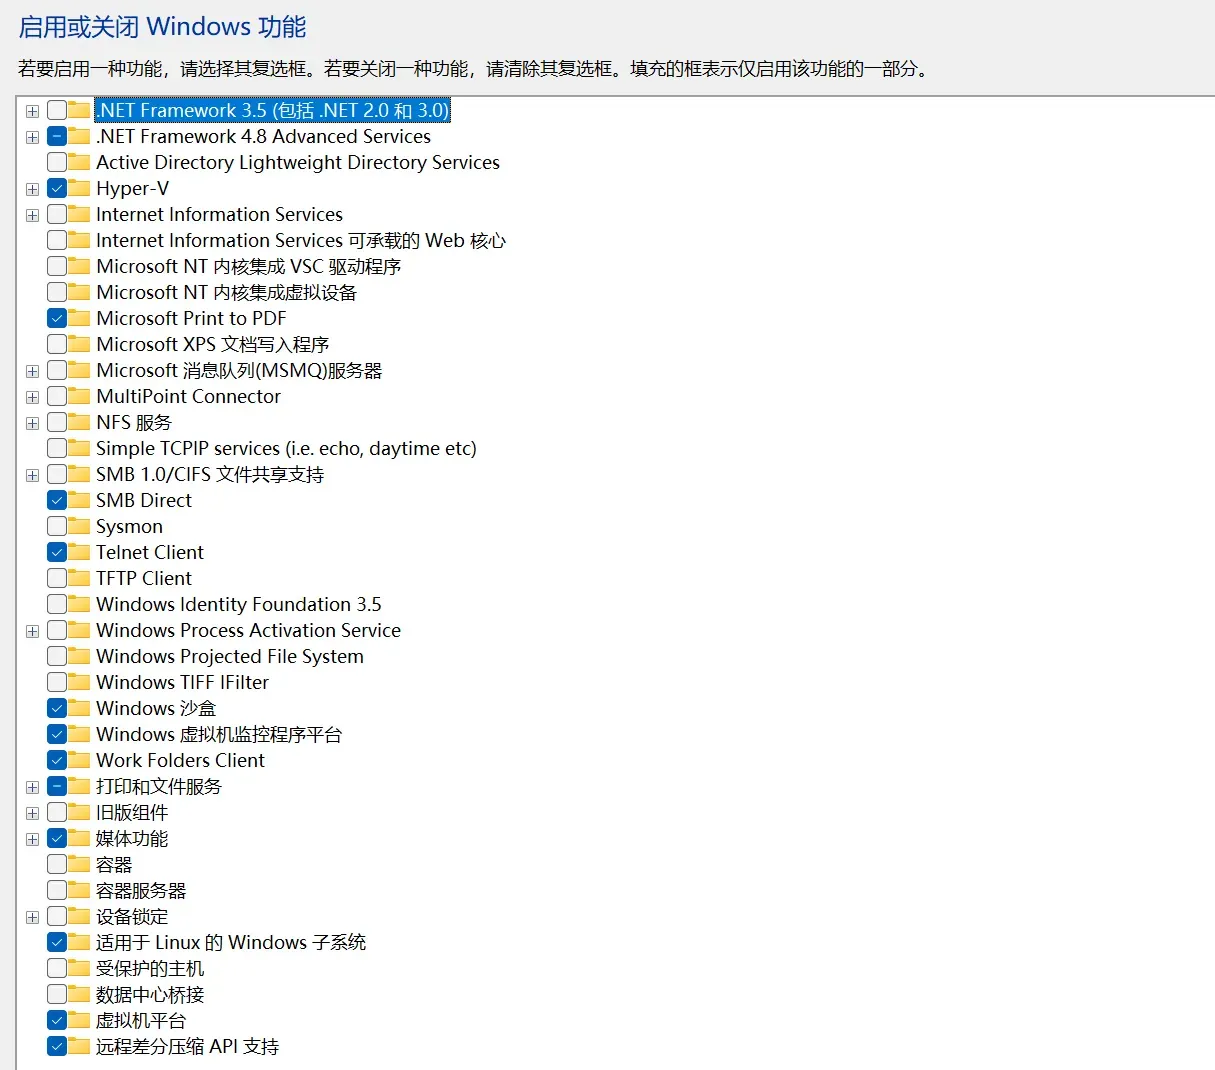Expand the Internet Information Services tree node
The image size is (1215, 1070).
(33, 215)
